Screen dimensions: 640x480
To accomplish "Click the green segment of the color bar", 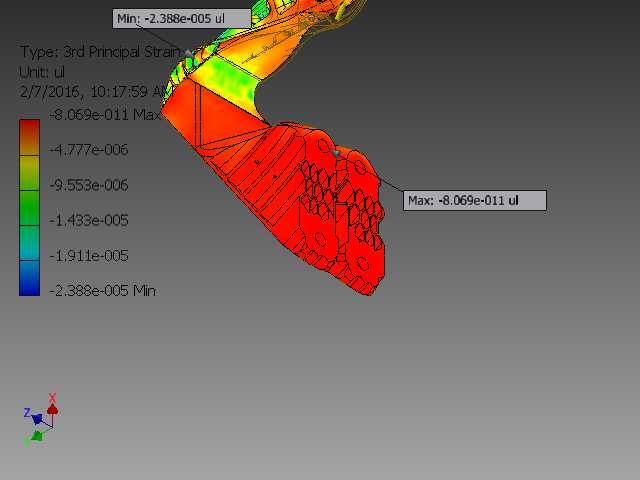I will coord(29,208).
